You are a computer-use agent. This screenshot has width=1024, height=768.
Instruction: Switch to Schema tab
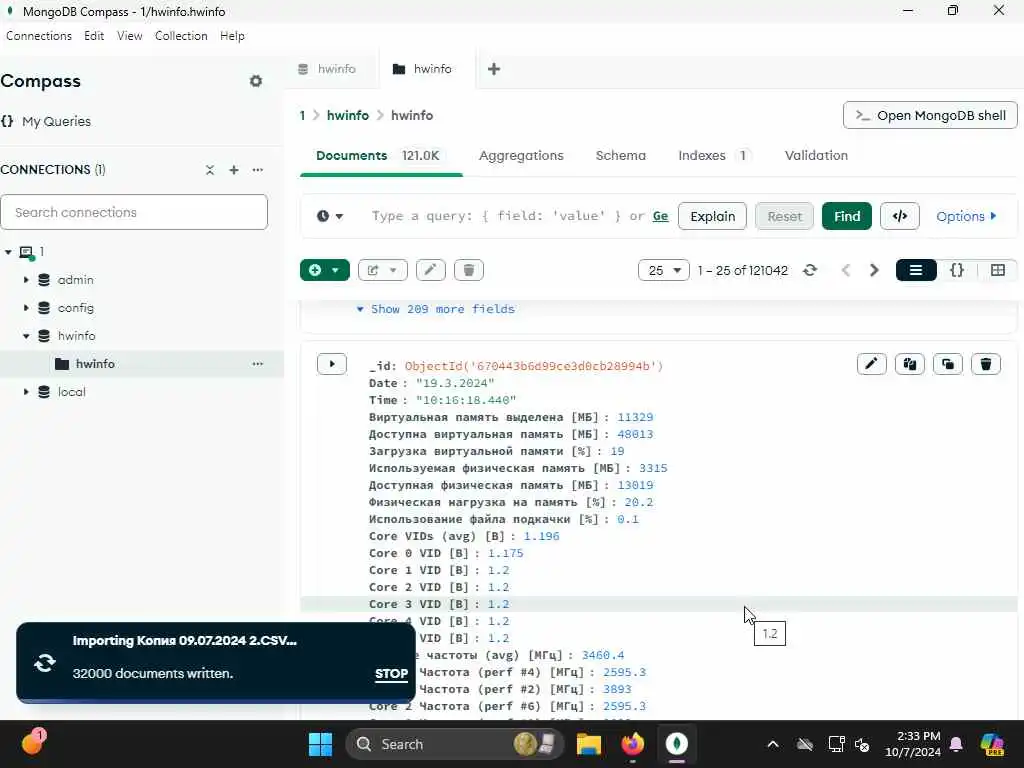click(x=620, y=155)
